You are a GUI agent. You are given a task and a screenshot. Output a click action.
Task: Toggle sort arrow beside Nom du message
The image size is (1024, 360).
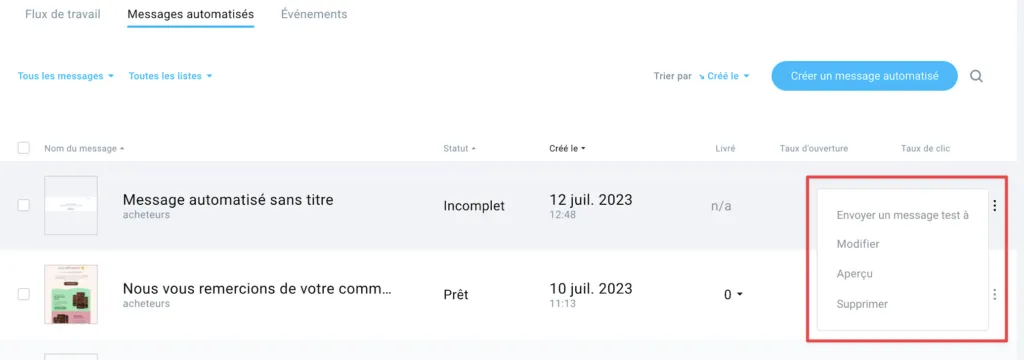(122, 149)
